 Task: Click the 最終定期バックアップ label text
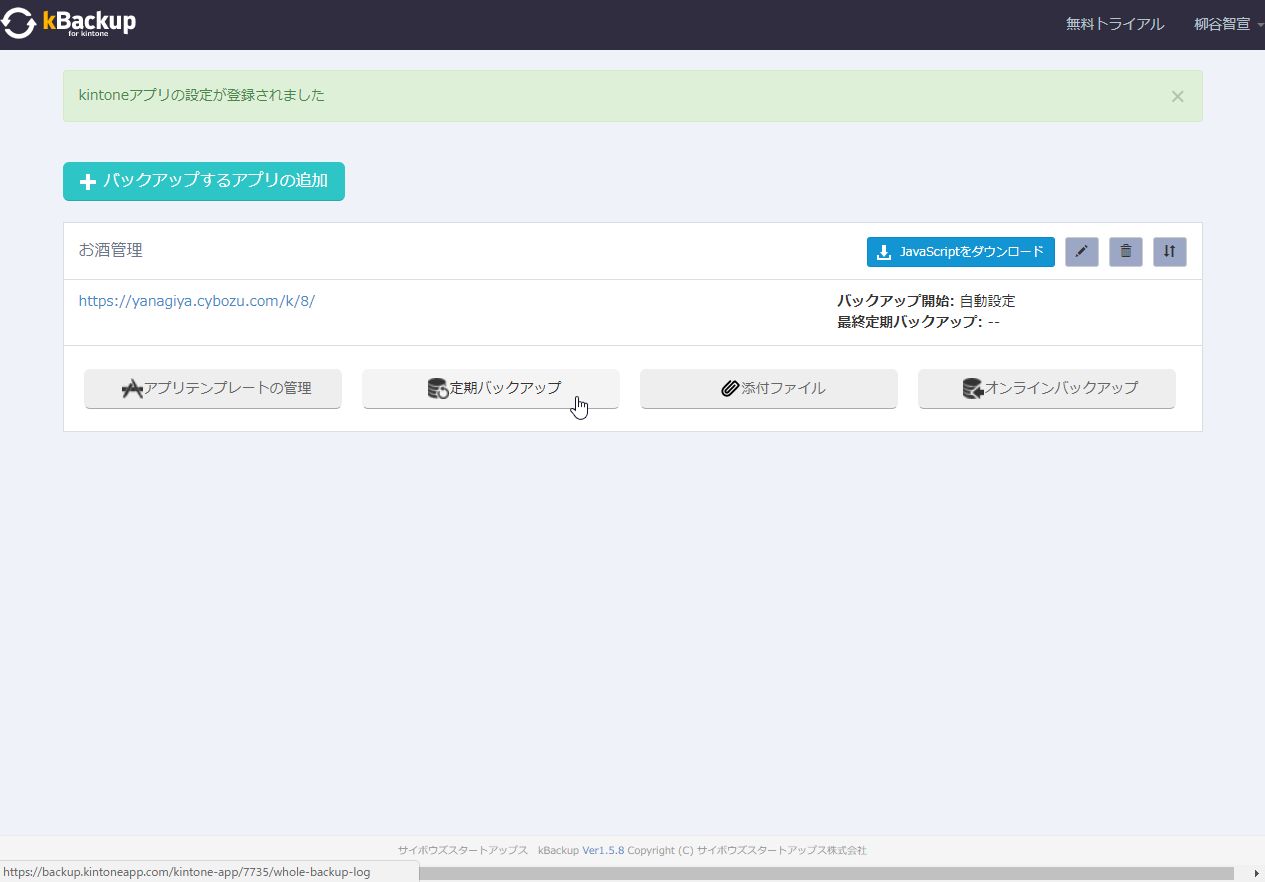pos(910,322)
